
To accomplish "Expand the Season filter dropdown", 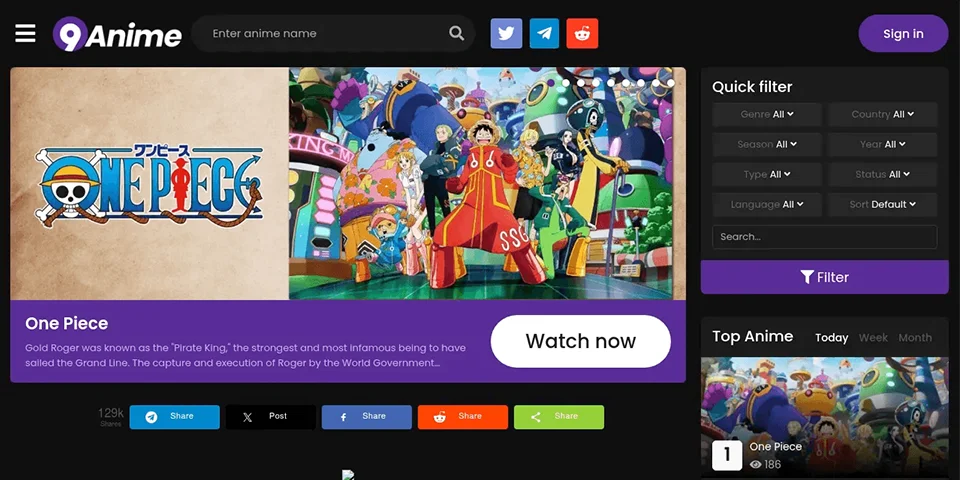I will tap(767, 144).
